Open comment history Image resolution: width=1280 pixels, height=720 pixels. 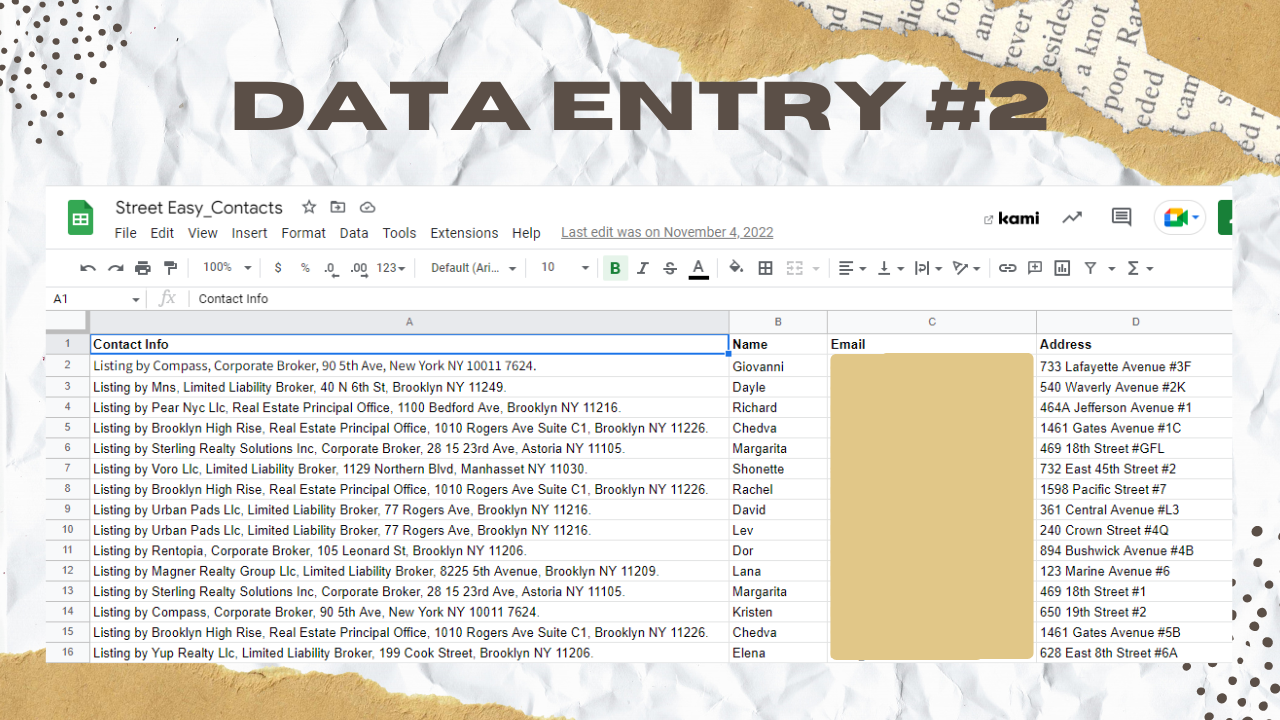pos(1122,217)
